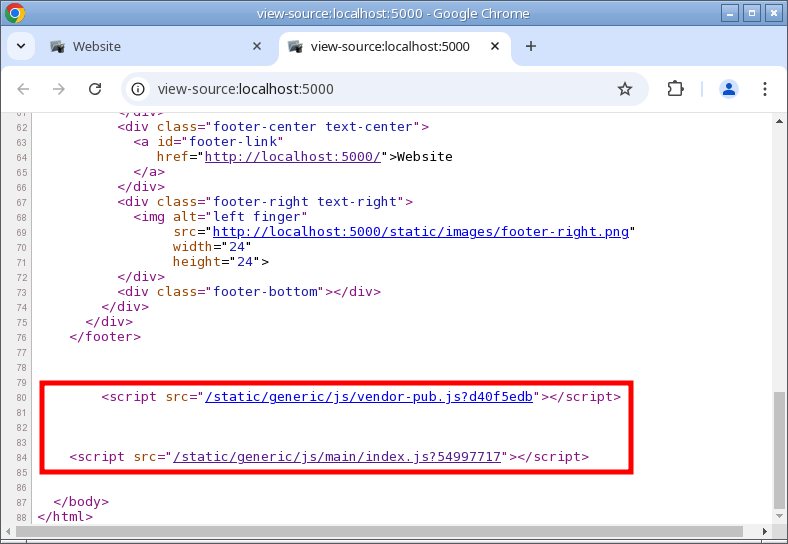Close the view-source:localhost:5000 tab
Image resolution: width=788 pixels, height=544 pixels.
[495, 46]
